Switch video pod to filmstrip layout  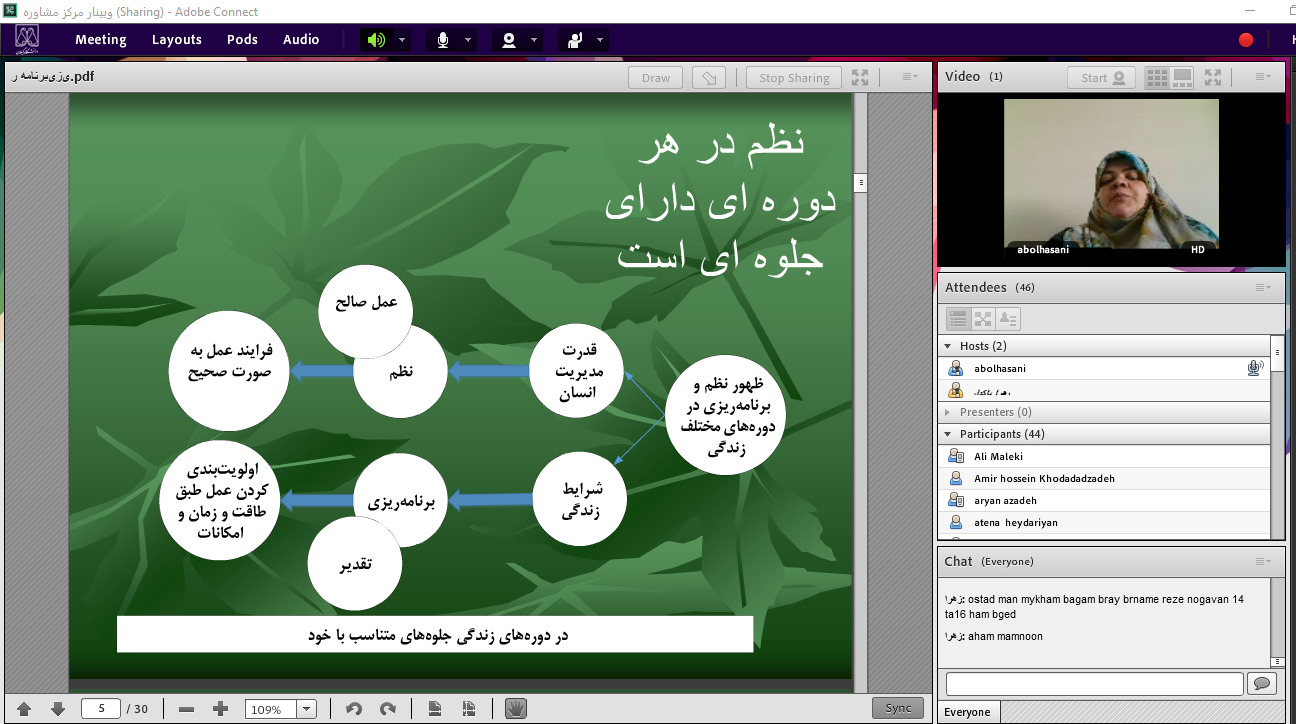(x=1182, y=77)
